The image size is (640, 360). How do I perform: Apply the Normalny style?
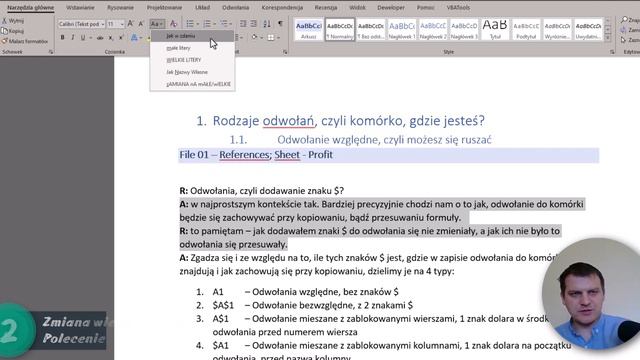coord(340,29)
